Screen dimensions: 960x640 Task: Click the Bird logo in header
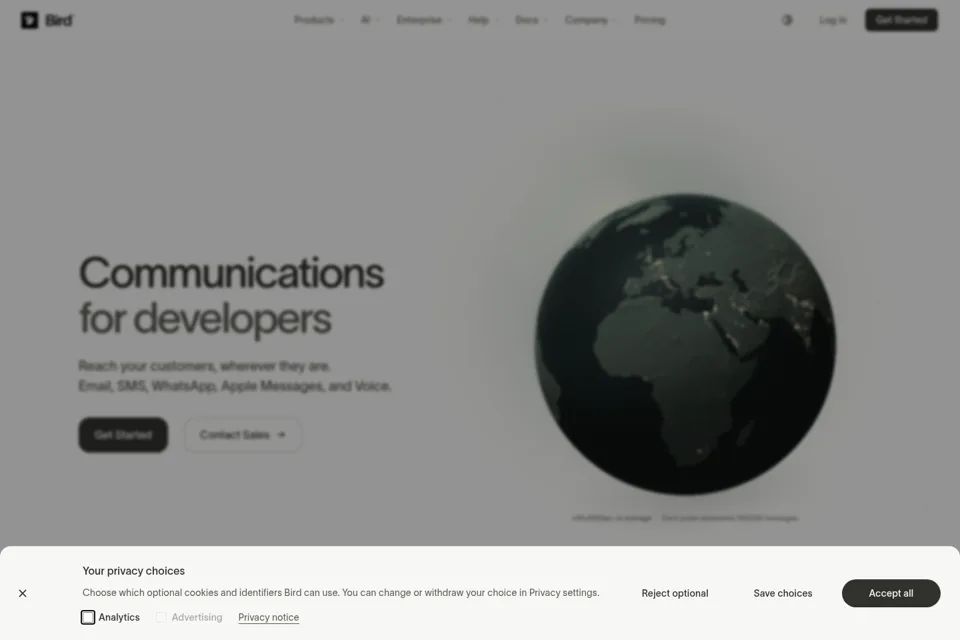click(47, 20)
